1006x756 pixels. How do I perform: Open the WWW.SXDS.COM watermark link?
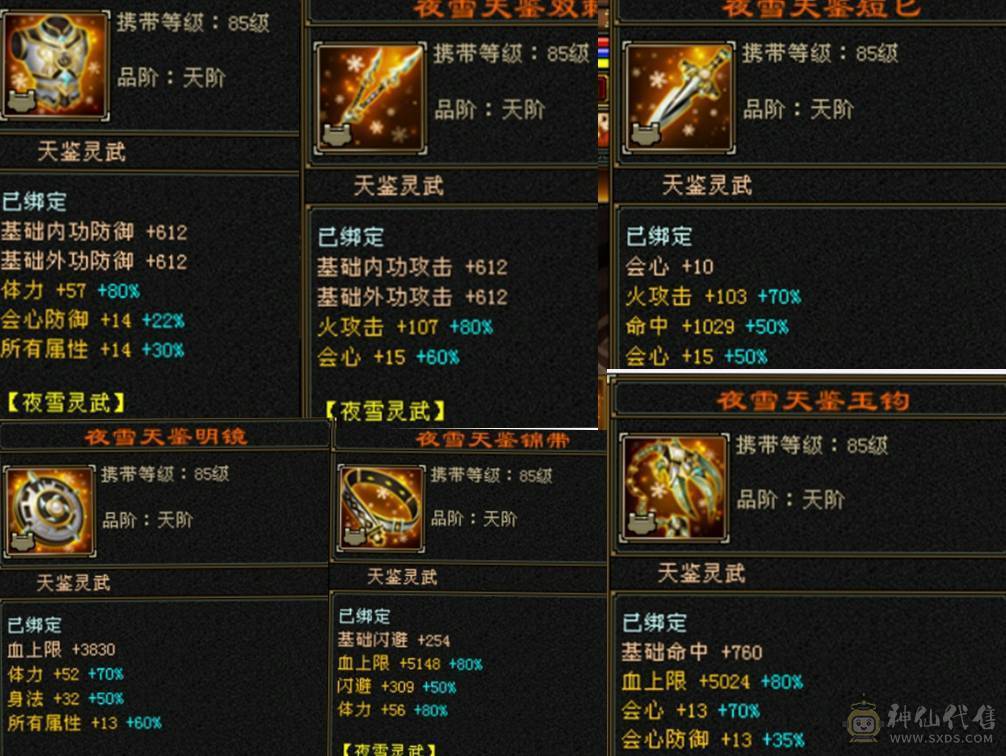(941, 739)
